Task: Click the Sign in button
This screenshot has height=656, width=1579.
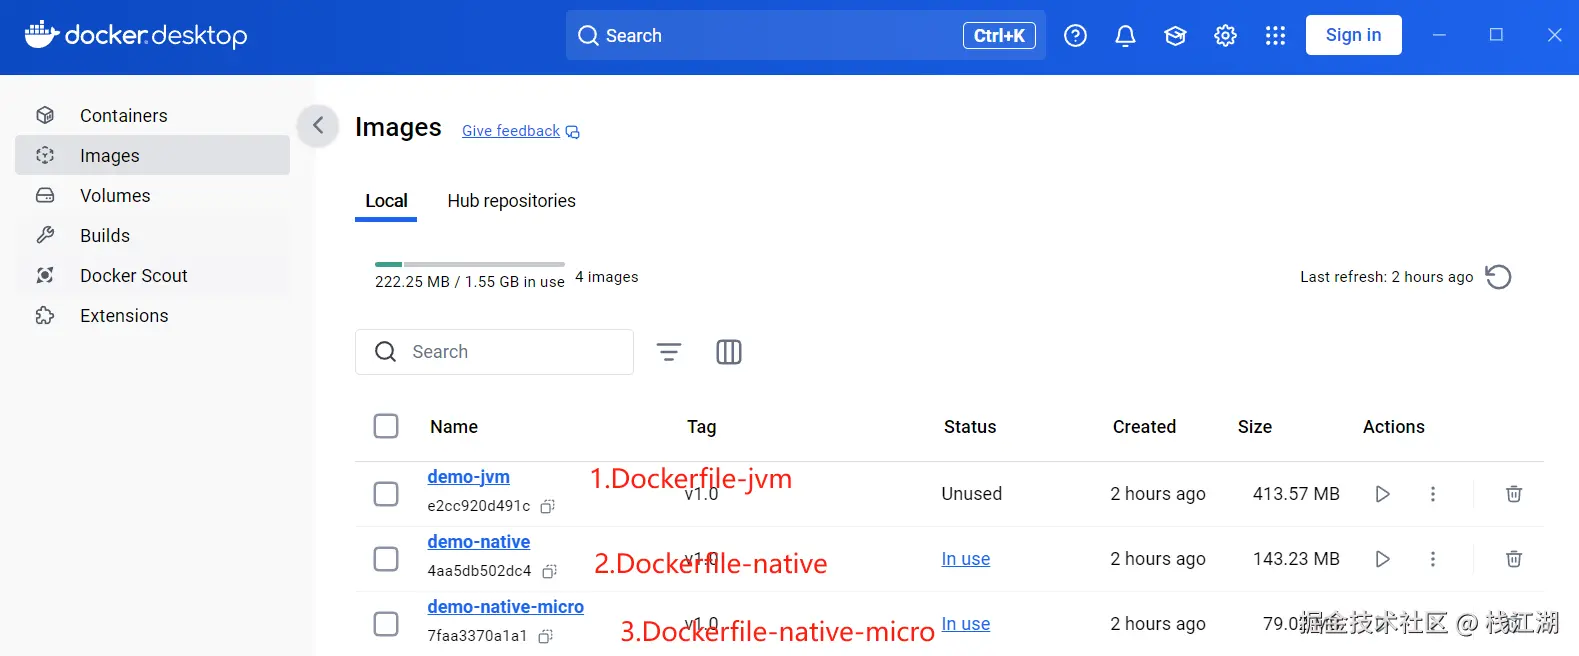Action: coord(1353,35)
